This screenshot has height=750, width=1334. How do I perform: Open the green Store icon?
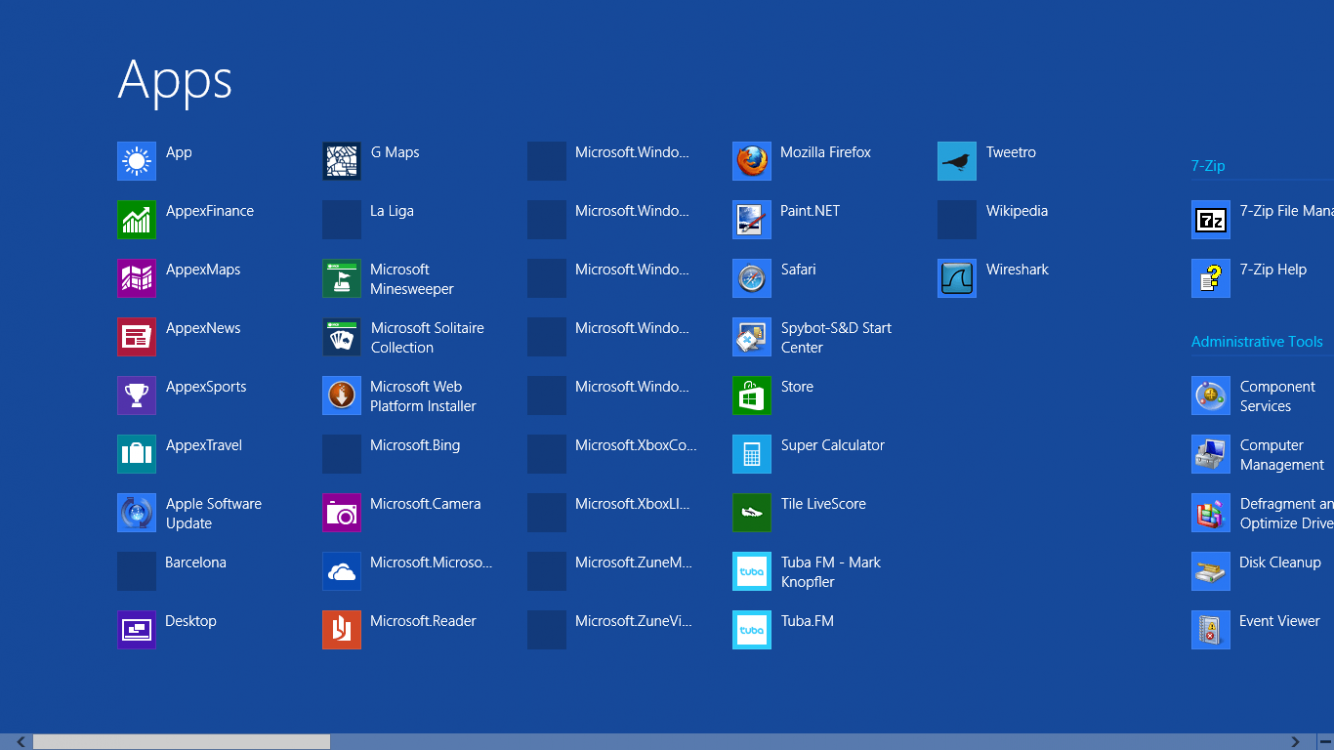point(751,396)
